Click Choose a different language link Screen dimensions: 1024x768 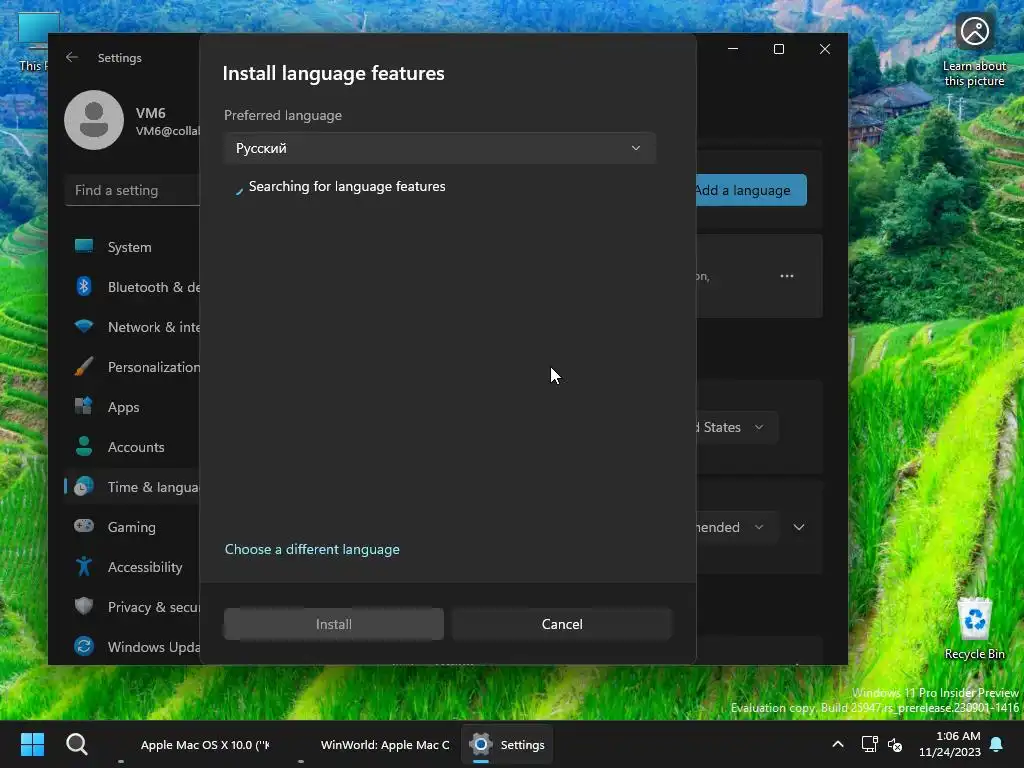[312, 549]
